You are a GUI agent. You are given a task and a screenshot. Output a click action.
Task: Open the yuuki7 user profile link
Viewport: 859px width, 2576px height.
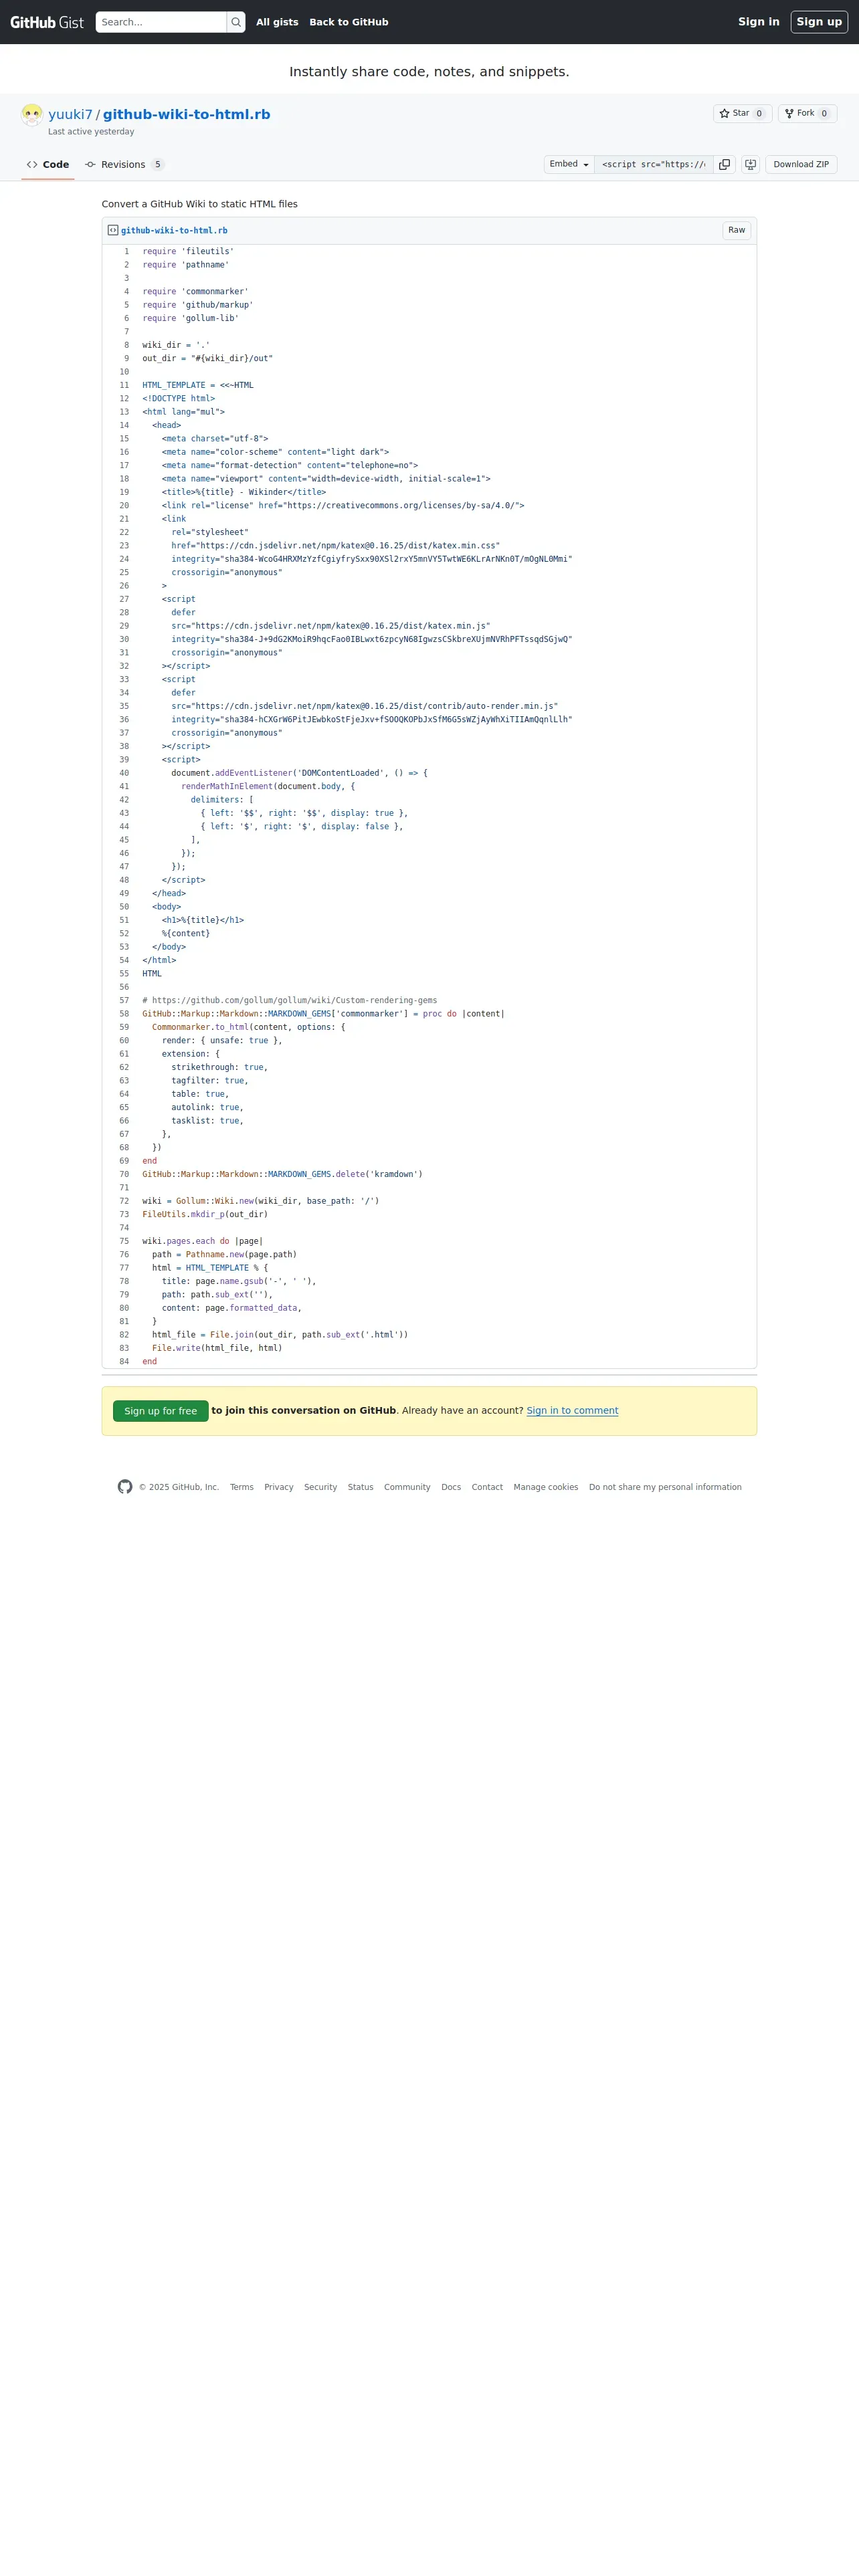pyautogui.click(x=70, y=114)
